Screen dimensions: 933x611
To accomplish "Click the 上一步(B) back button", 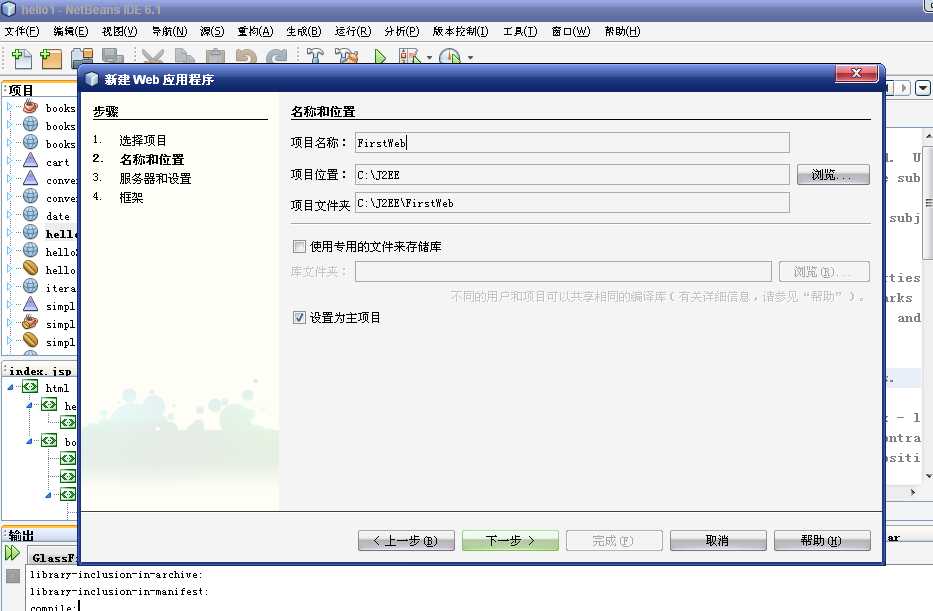I will [x=406, y=541].
